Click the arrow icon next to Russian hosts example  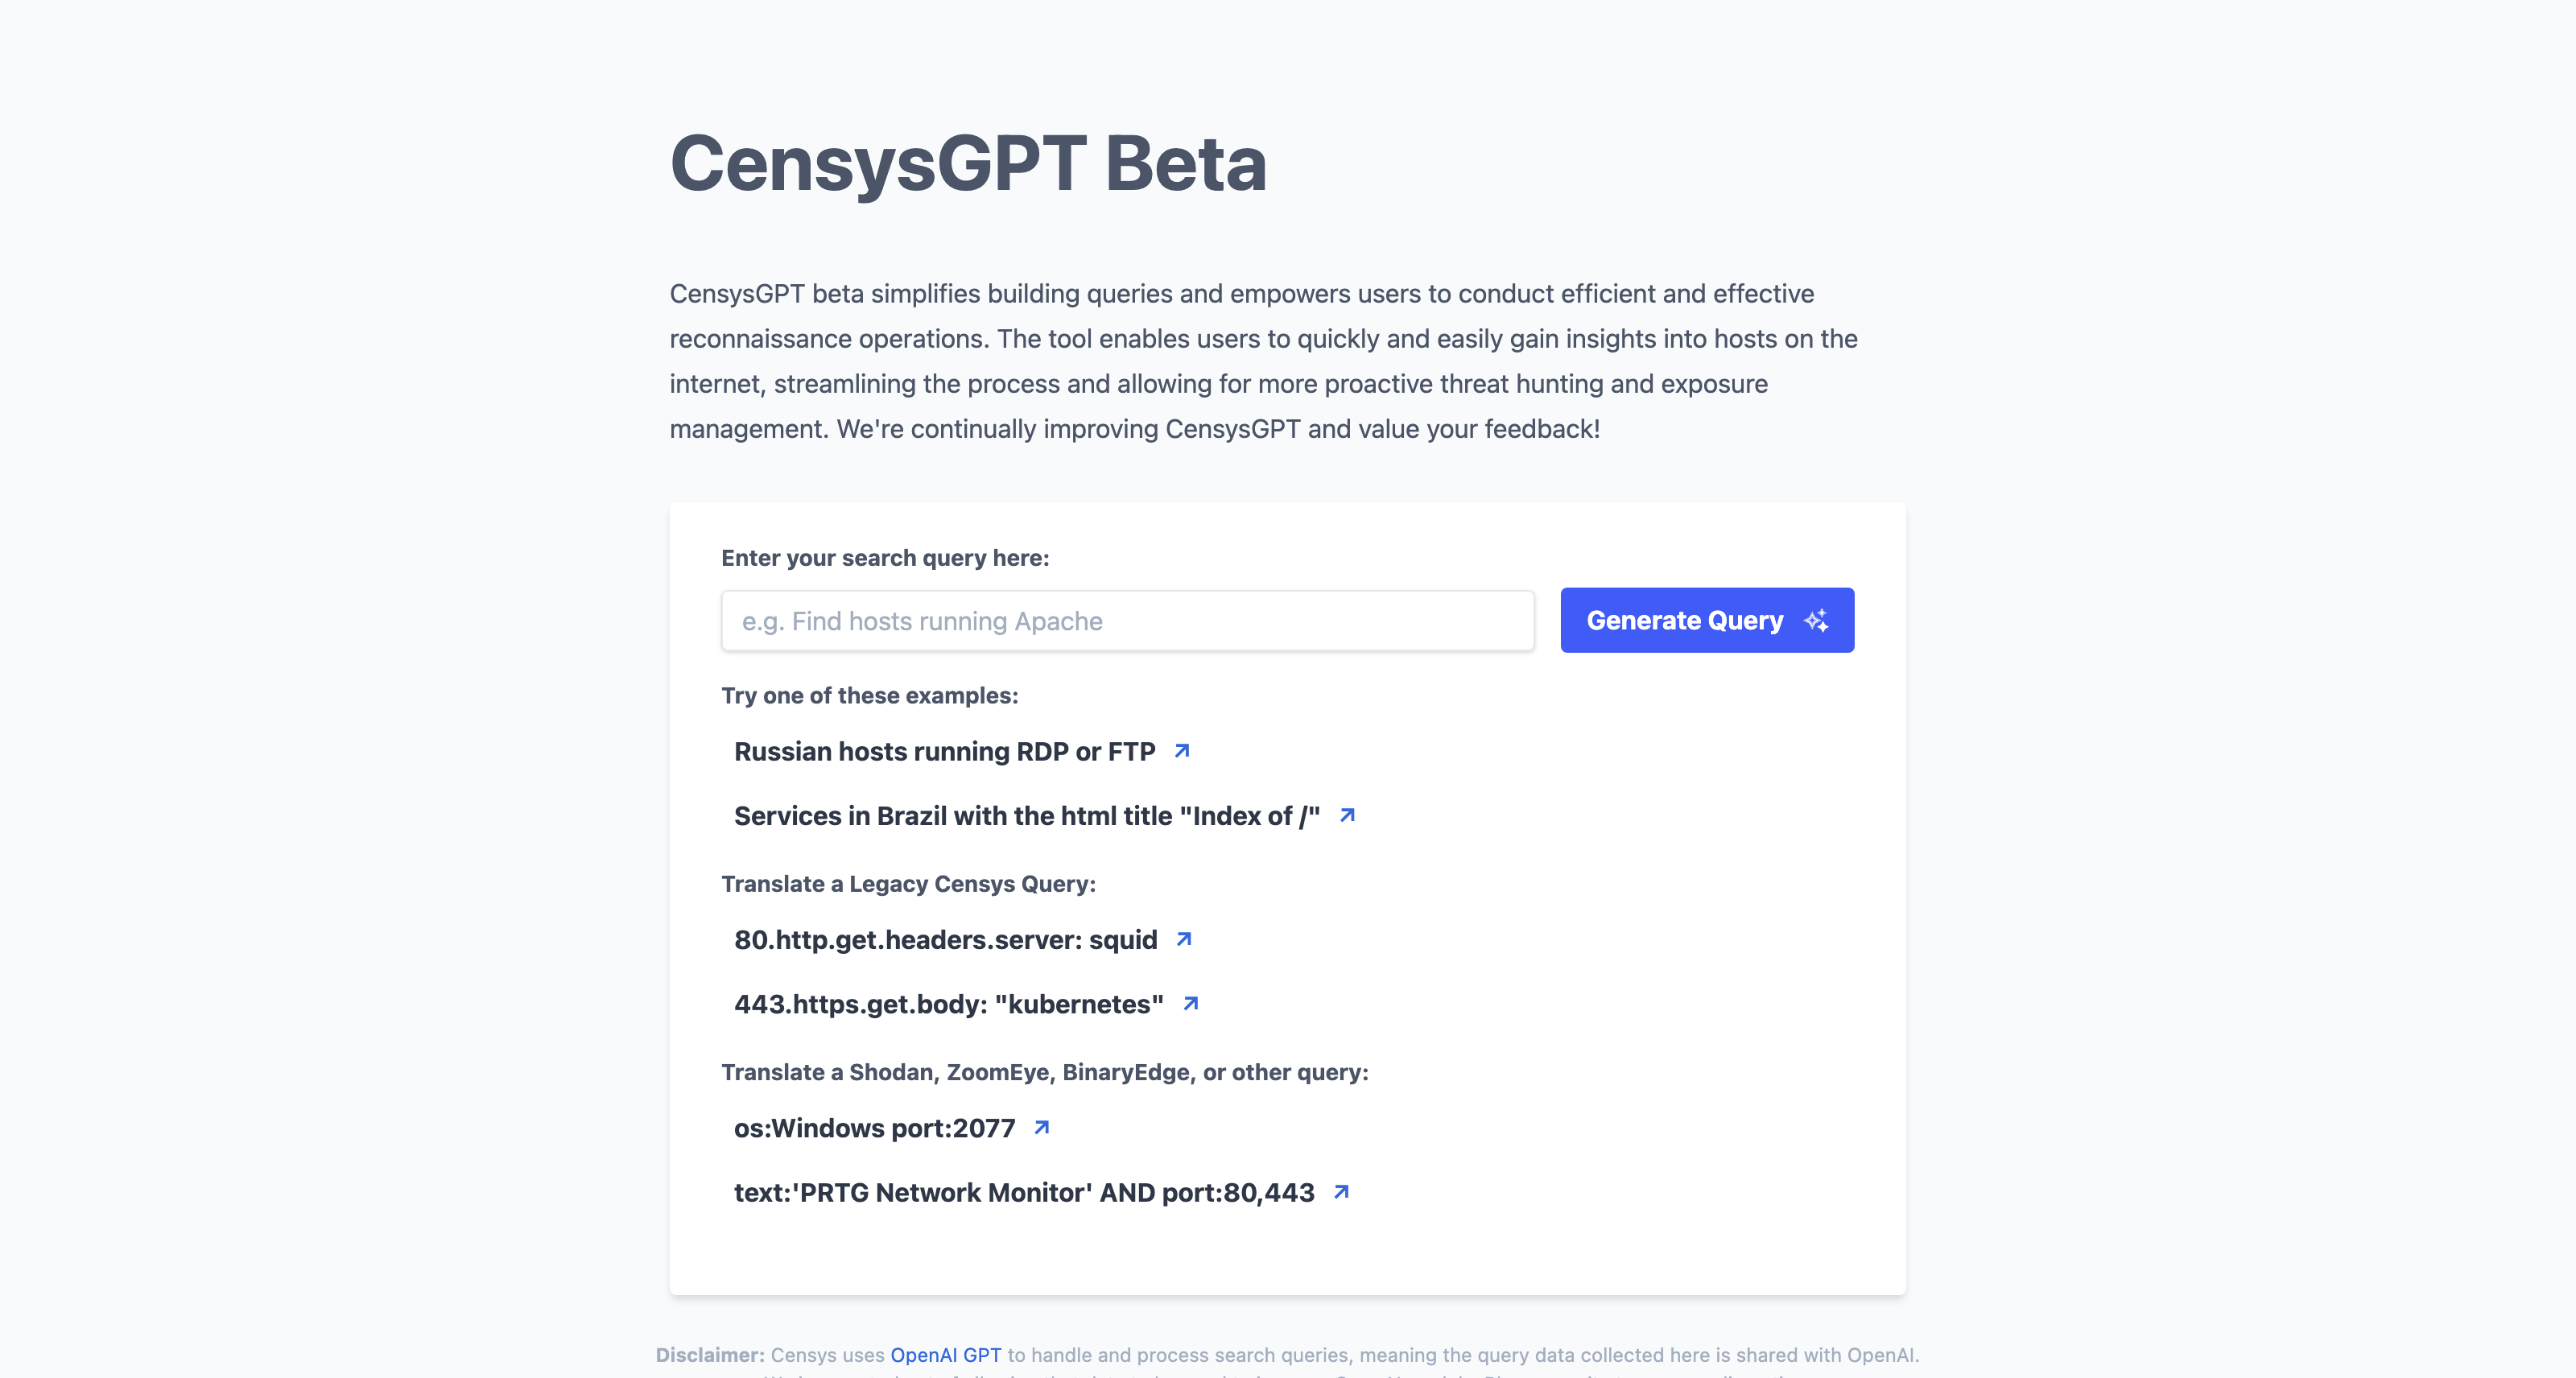click(1182, 751)
